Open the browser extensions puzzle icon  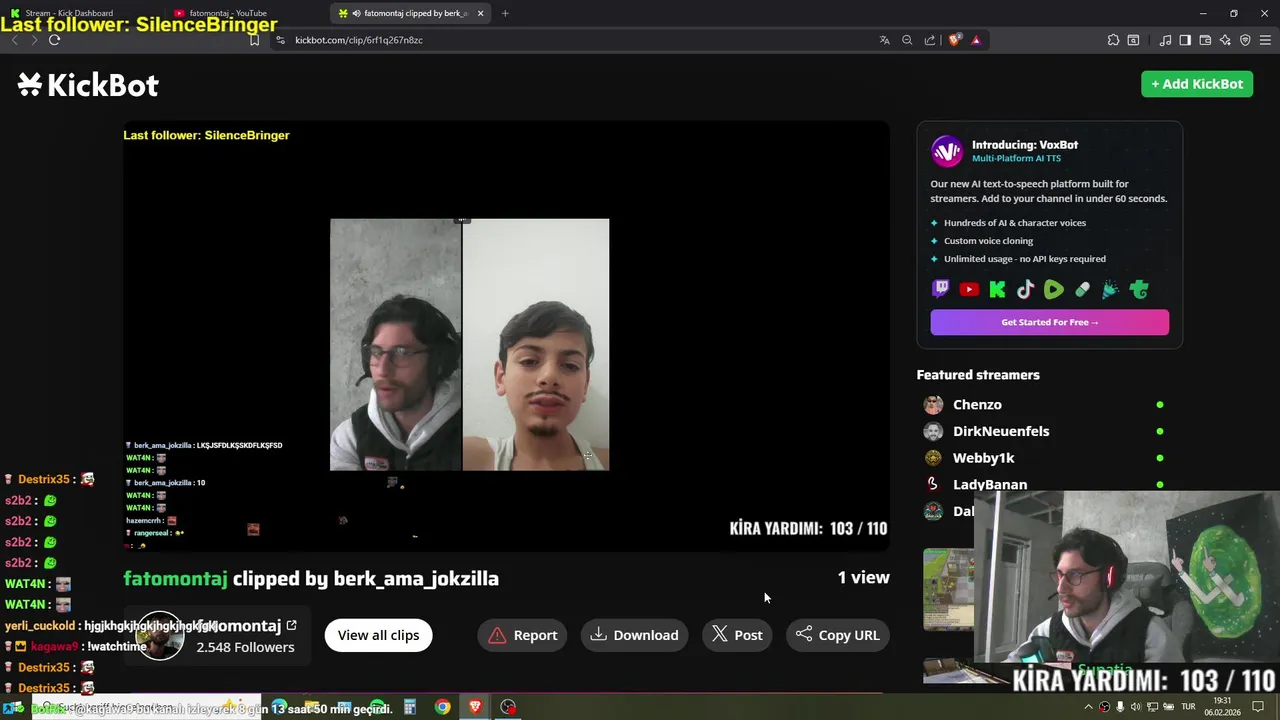[1113, 40]
